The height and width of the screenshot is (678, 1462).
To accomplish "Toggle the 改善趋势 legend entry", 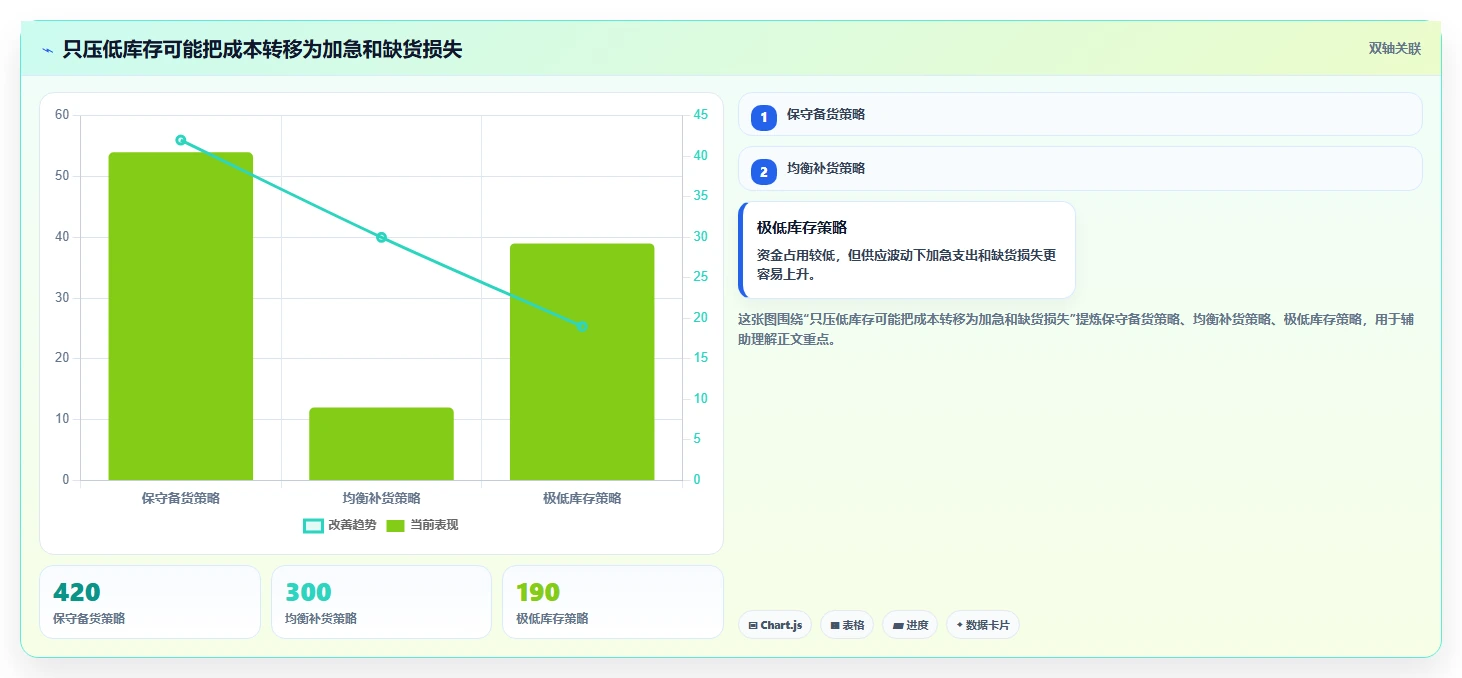I will (x=340, y=525).
